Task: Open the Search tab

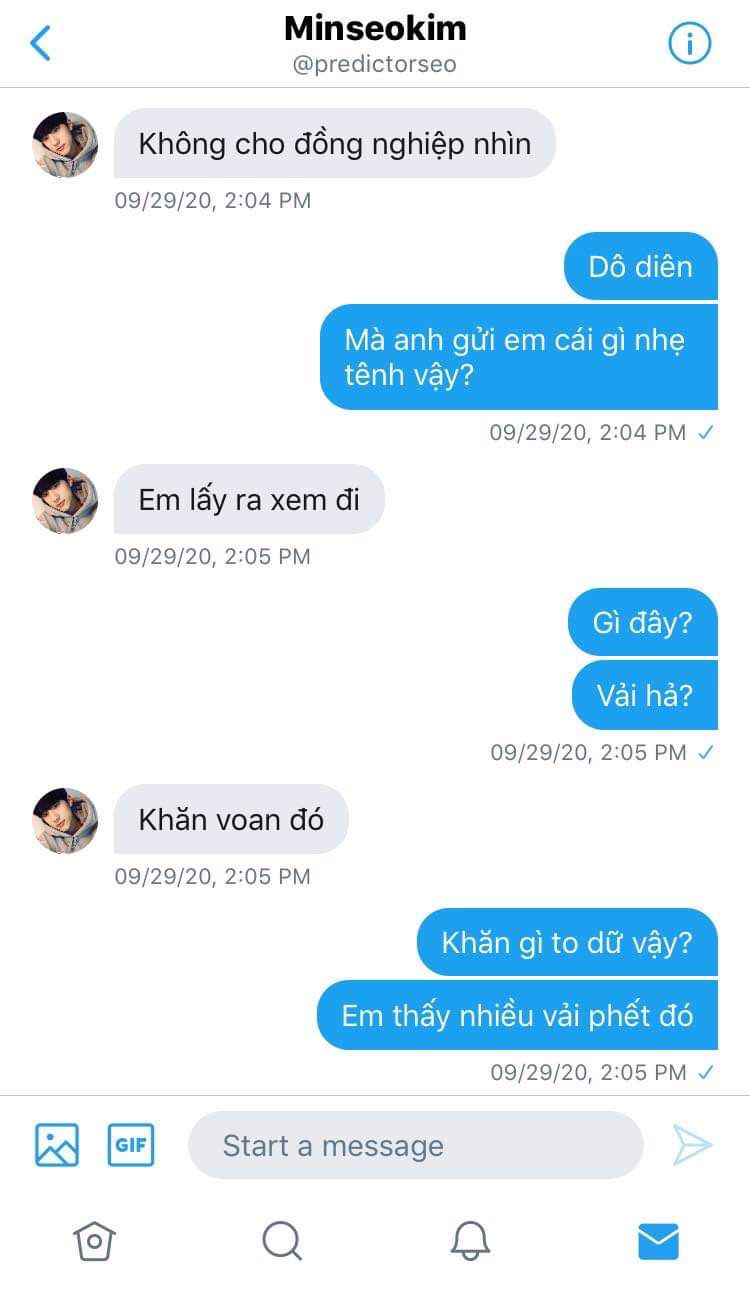Action: coord(282,1241)
